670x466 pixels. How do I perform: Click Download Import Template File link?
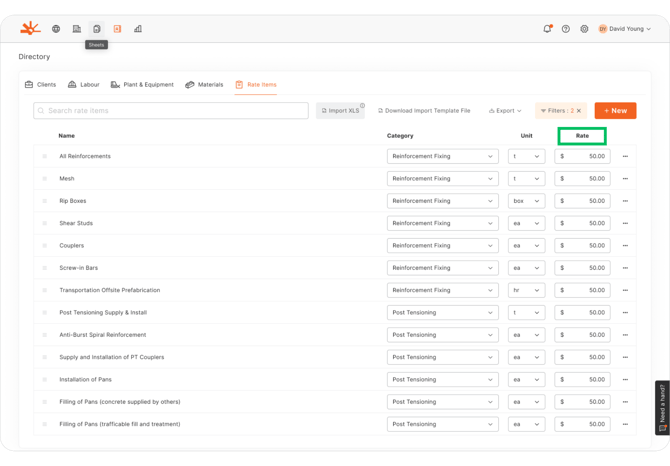[424, 111]
